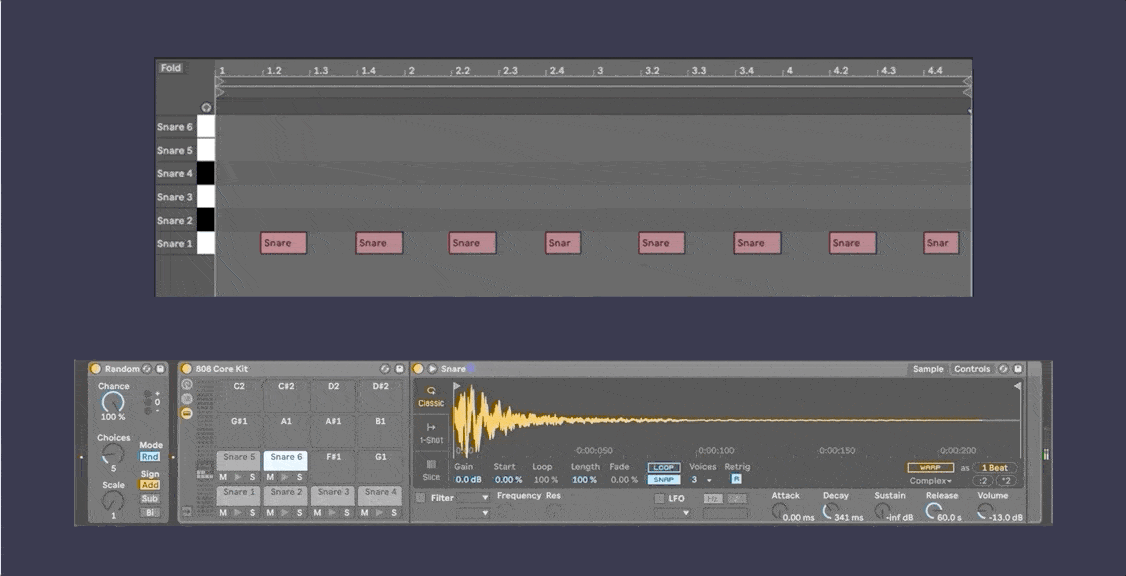Image resolution: width=1126 pixels, height=576 pixels.
Task: Enable the Filter checkbox
Action: tap(420, 497)
